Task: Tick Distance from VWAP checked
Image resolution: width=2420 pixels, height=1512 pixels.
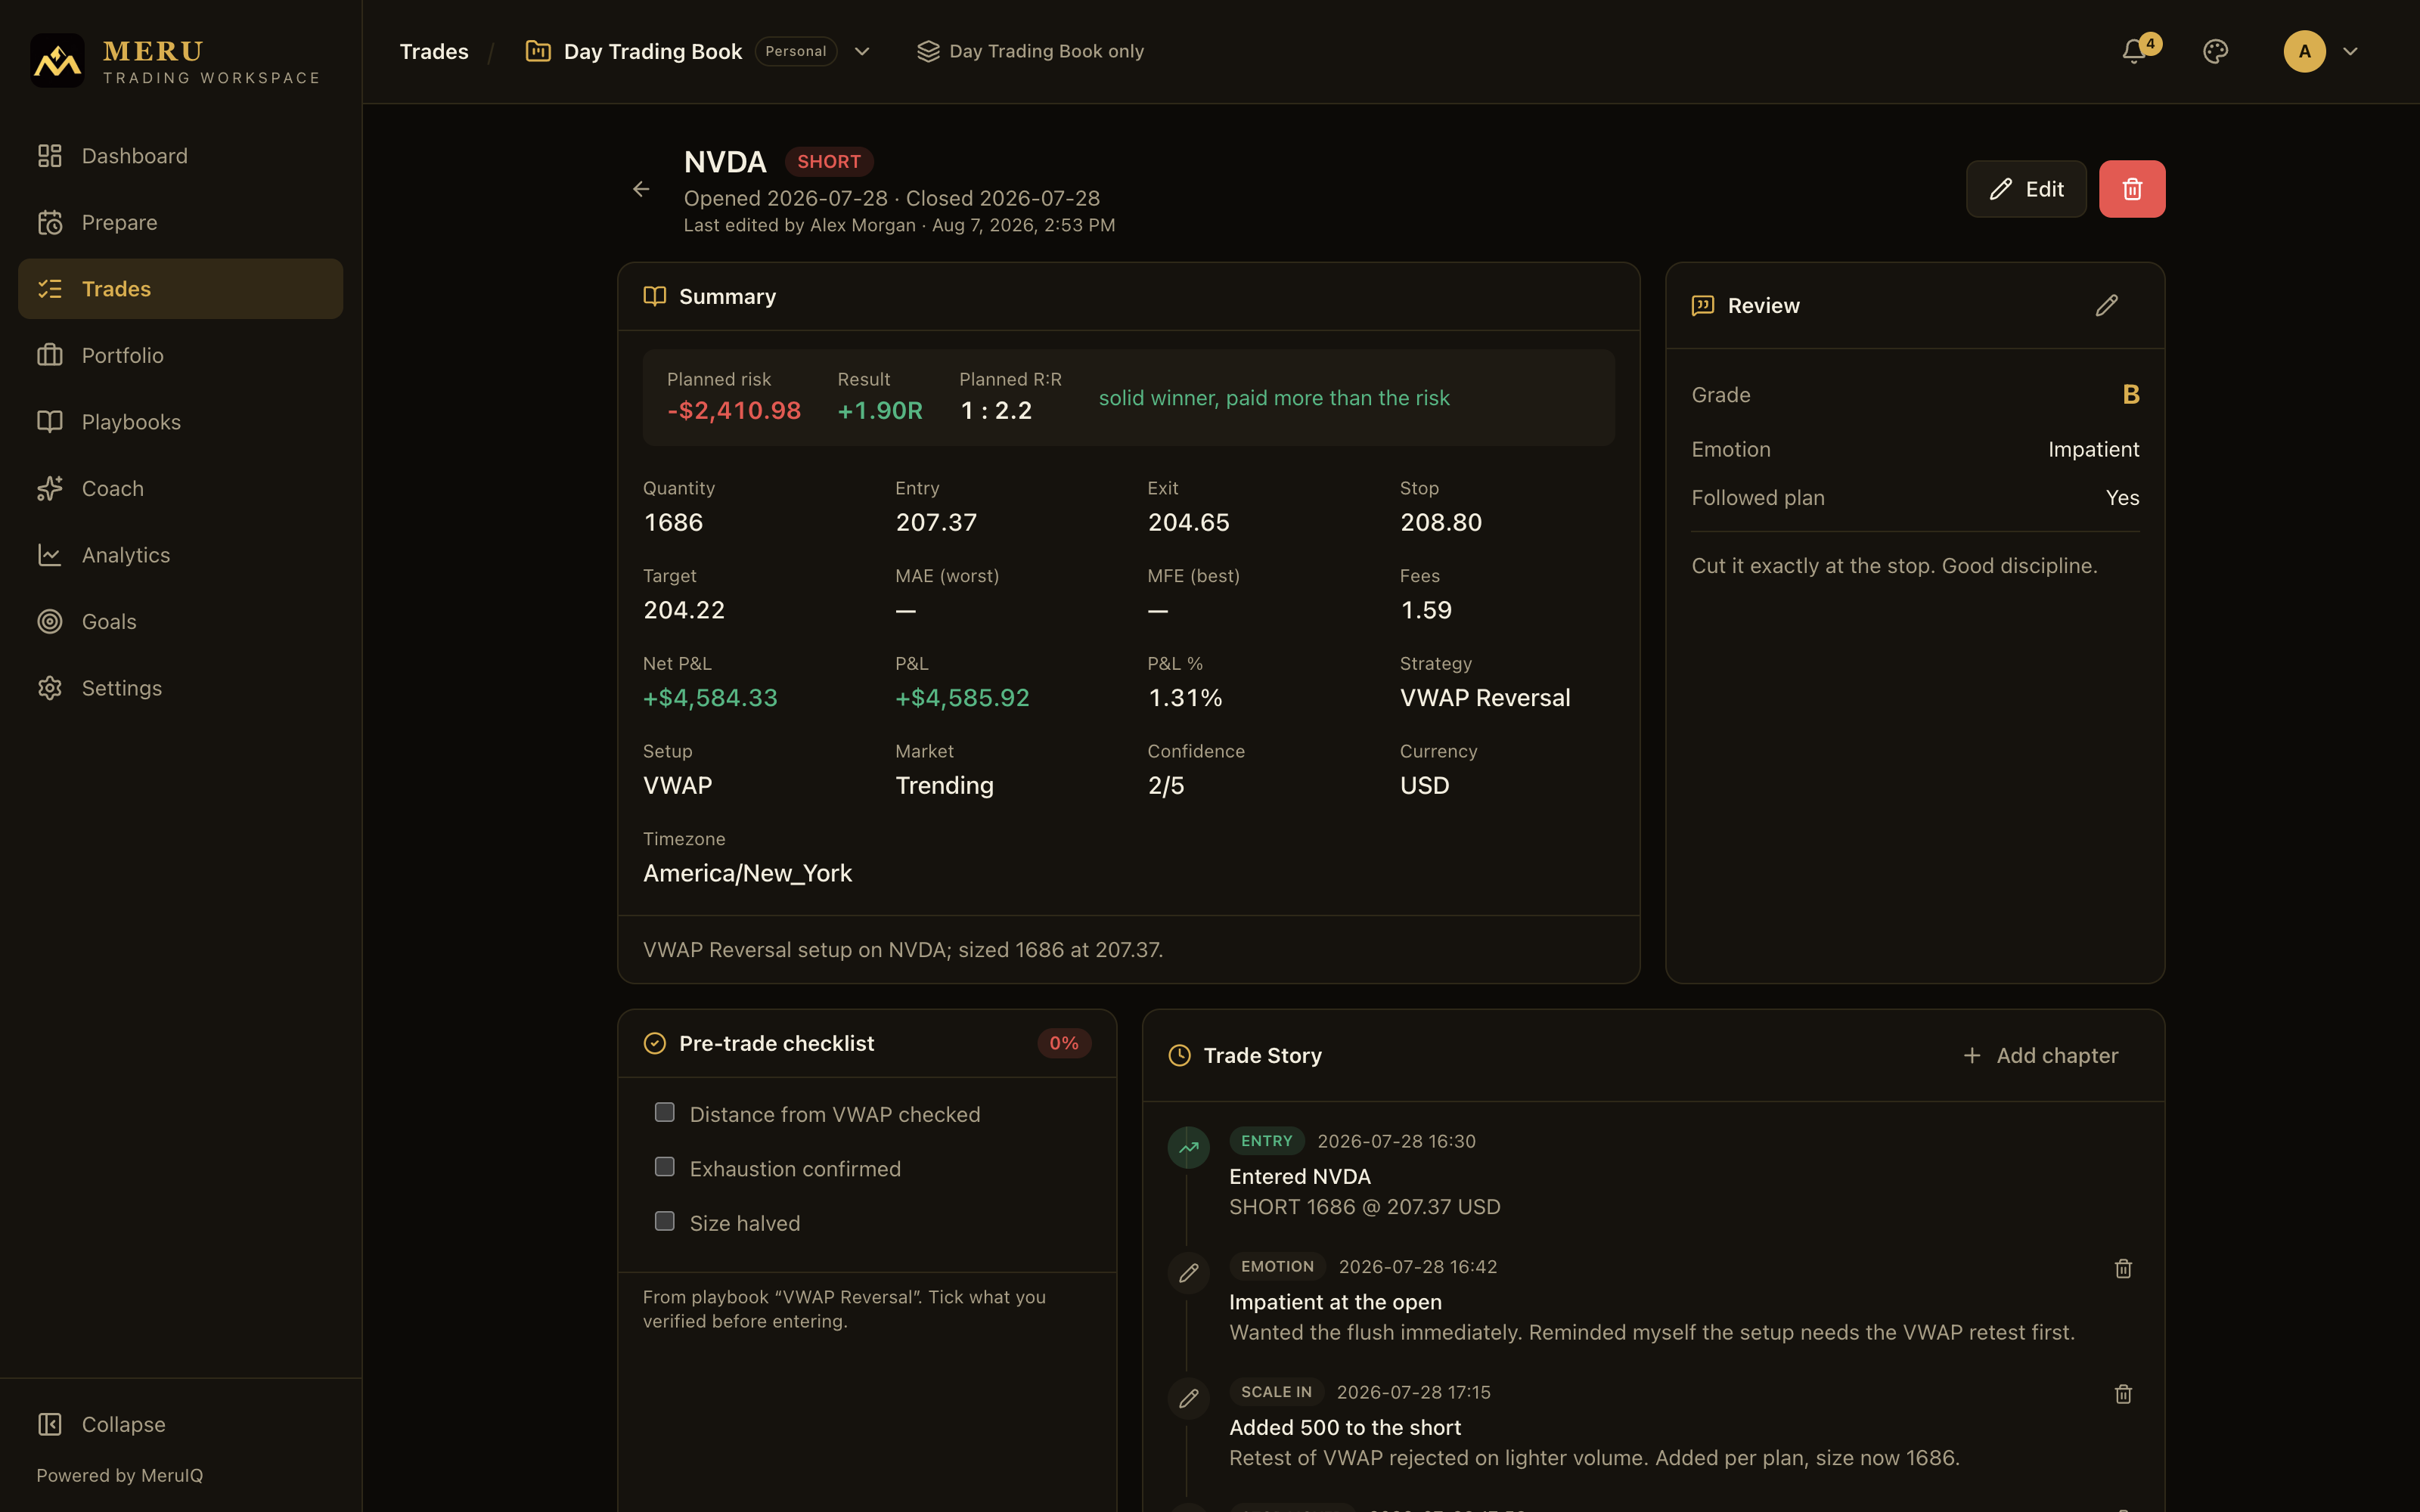Action: coord(664,1112)
